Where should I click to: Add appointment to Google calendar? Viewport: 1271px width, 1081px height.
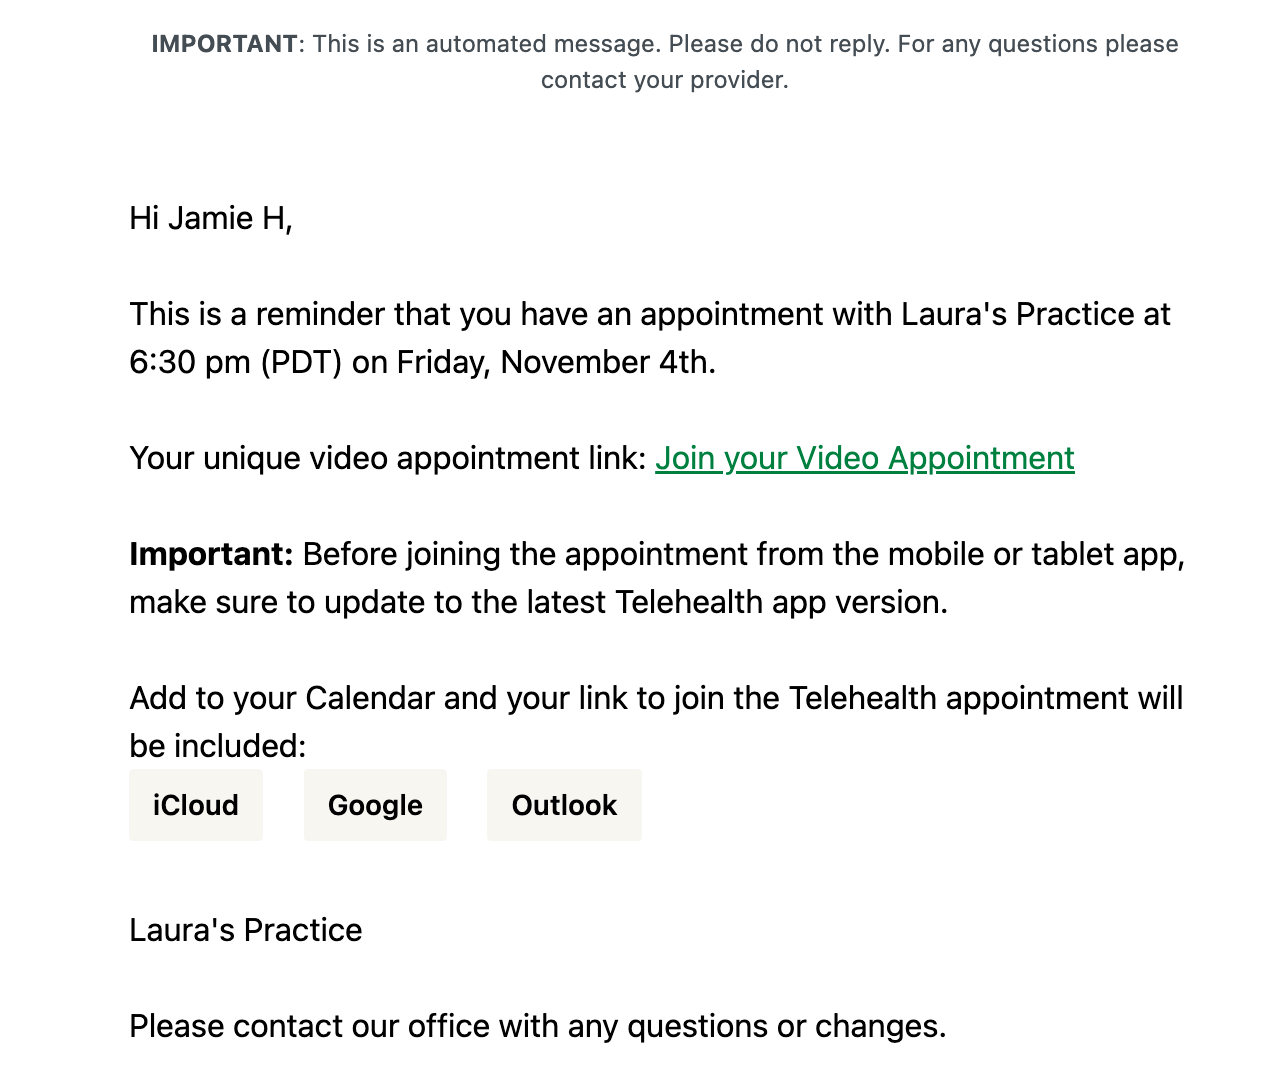pos(375,805)
